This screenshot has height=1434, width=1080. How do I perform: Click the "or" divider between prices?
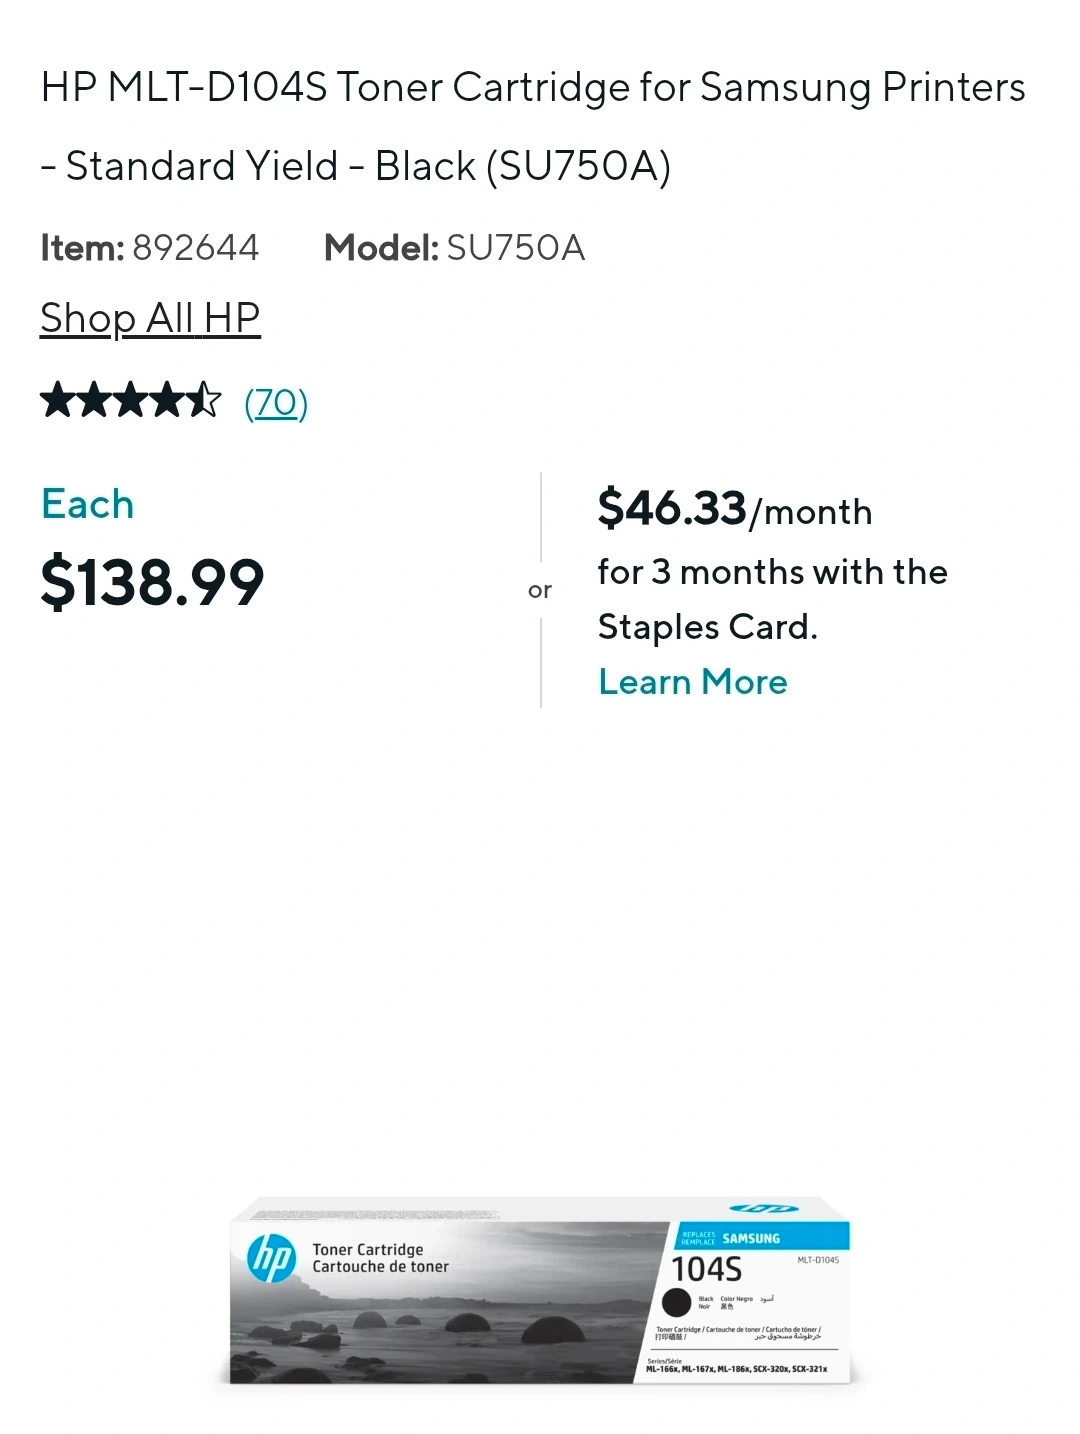coord(540,591)
